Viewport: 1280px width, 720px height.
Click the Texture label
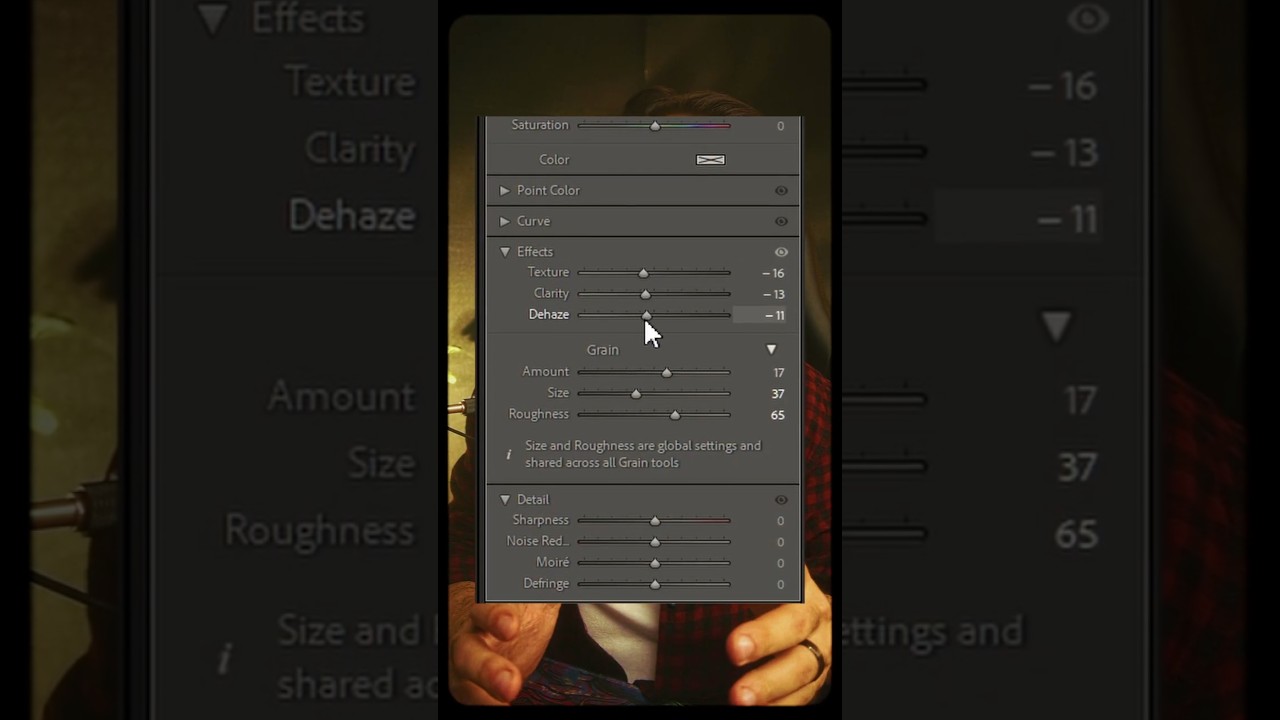[x=548, y=272]
